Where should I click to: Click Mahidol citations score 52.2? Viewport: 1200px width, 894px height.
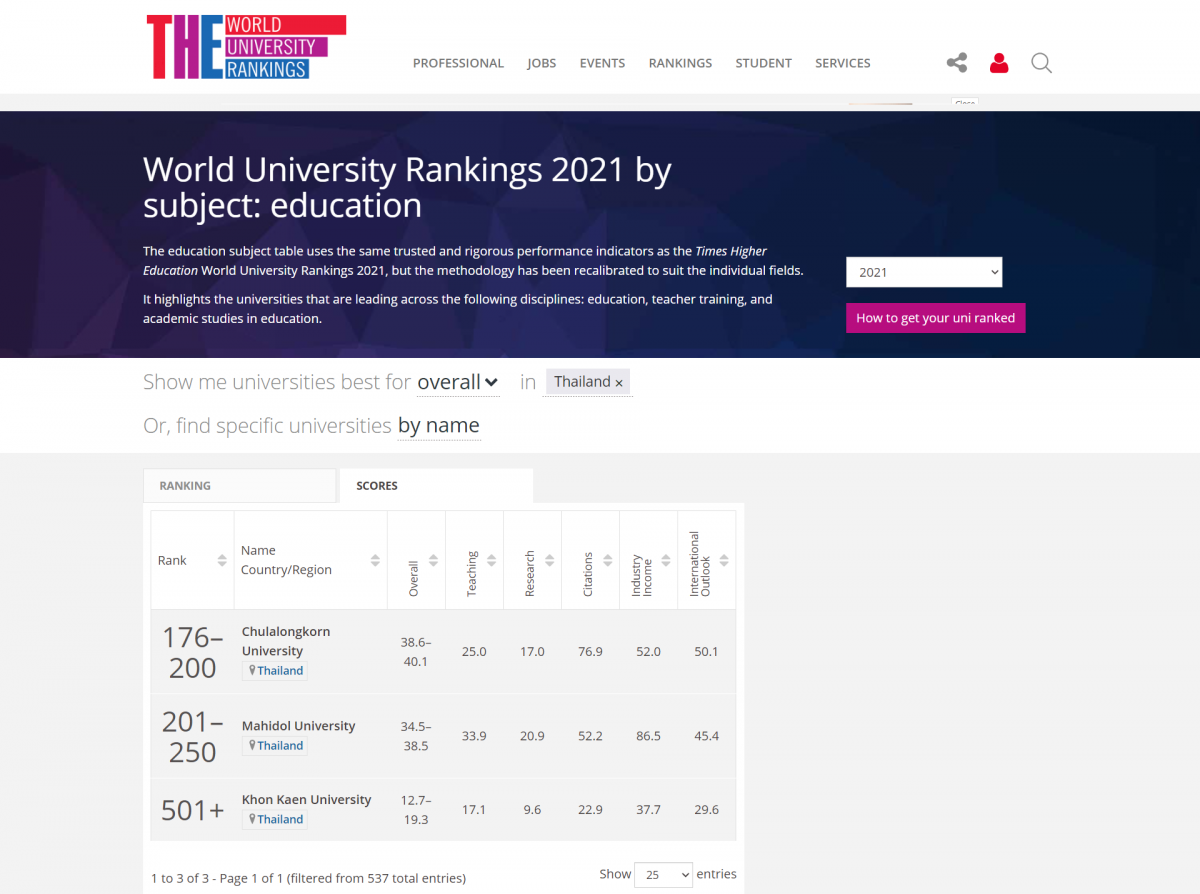[591, 736]
